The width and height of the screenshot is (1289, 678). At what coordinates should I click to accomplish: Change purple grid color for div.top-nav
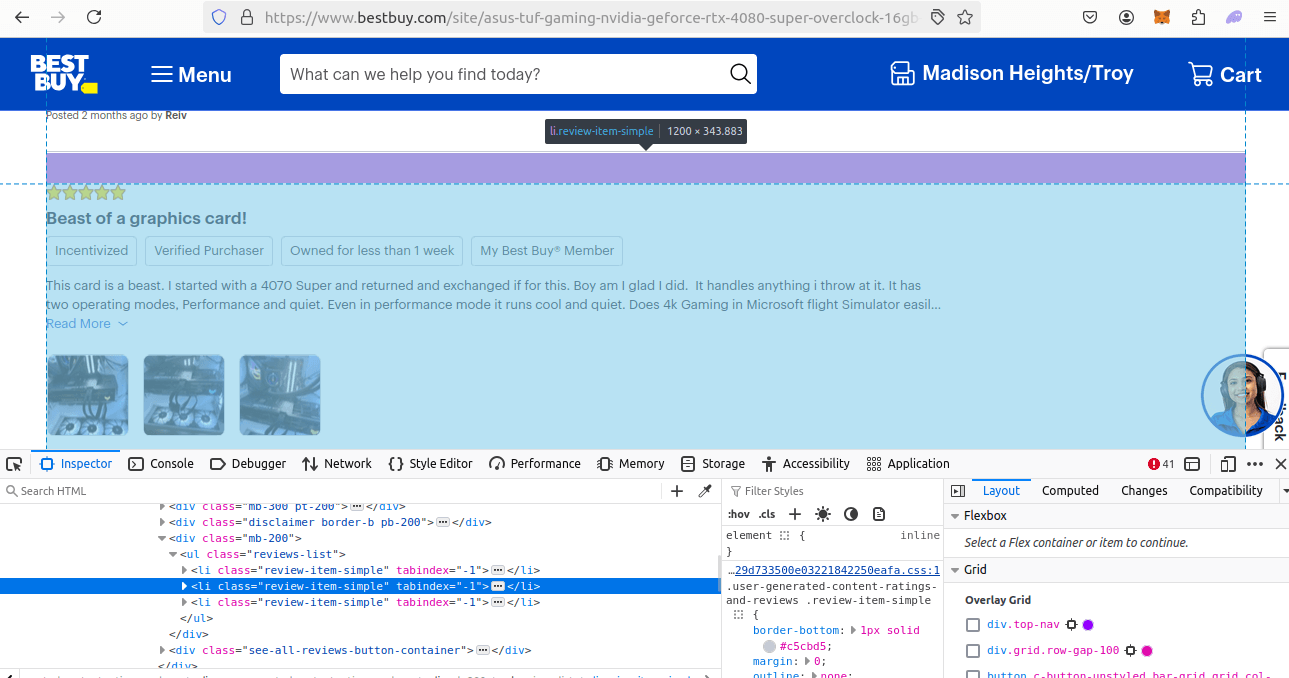click(1088, 625)
